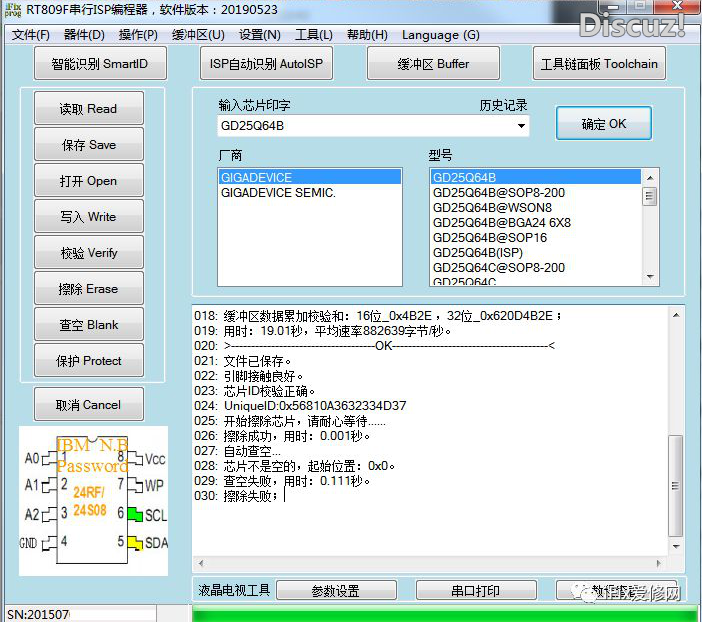
Task: Open the 帮助(H) menu
Action: (367, 35)
